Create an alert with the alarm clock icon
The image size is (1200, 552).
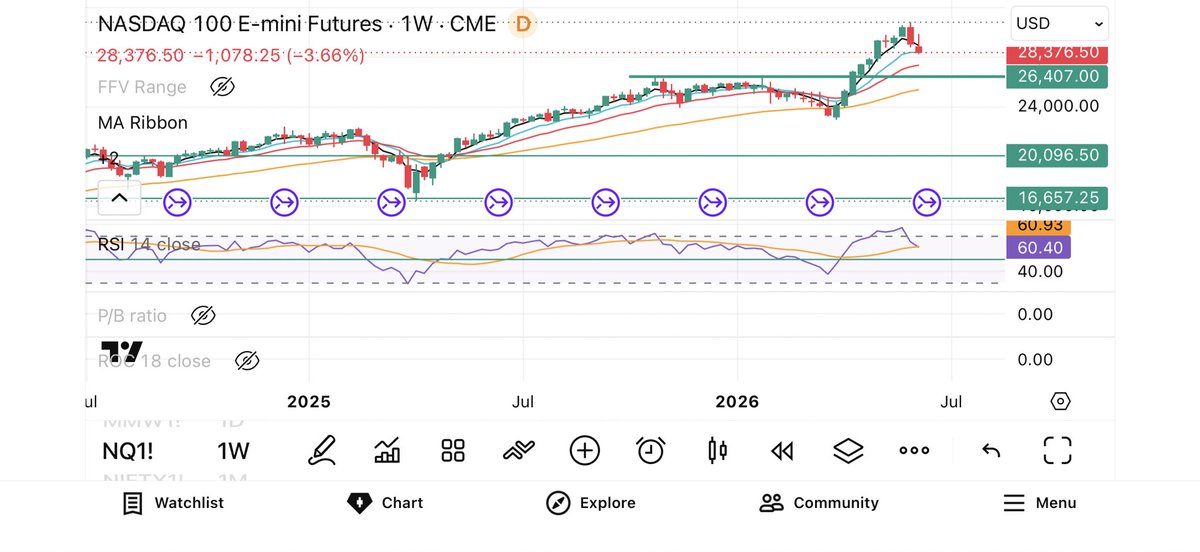651,450
